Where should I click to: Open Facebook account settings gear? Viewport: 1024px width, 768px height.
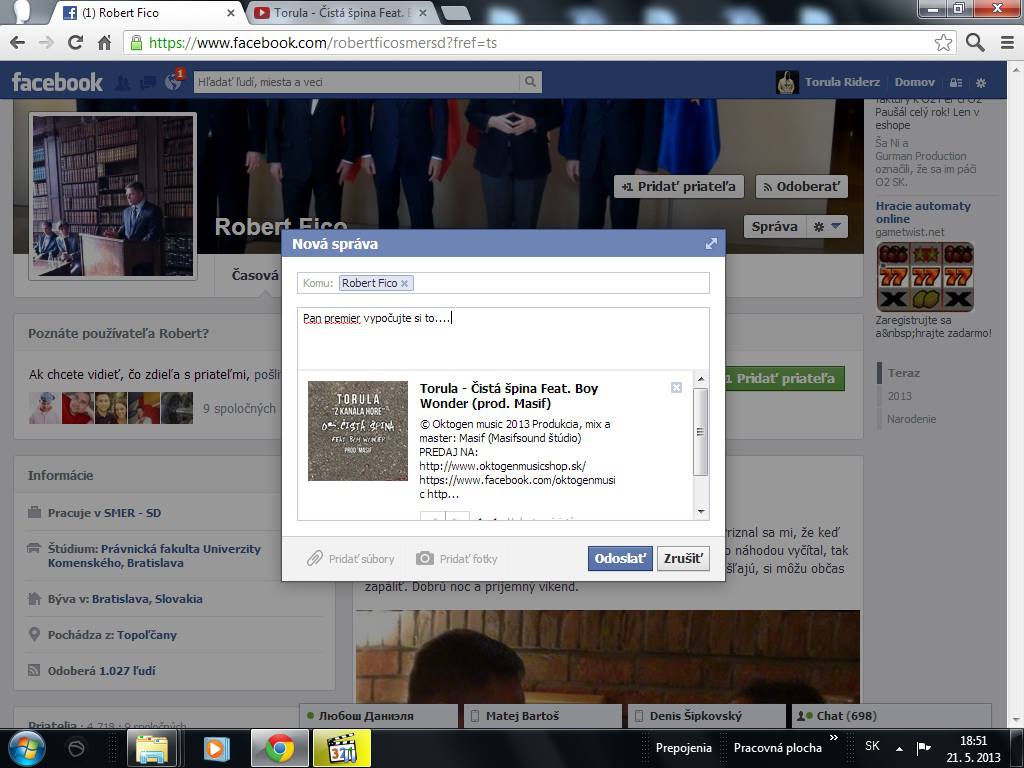point(981,82)
